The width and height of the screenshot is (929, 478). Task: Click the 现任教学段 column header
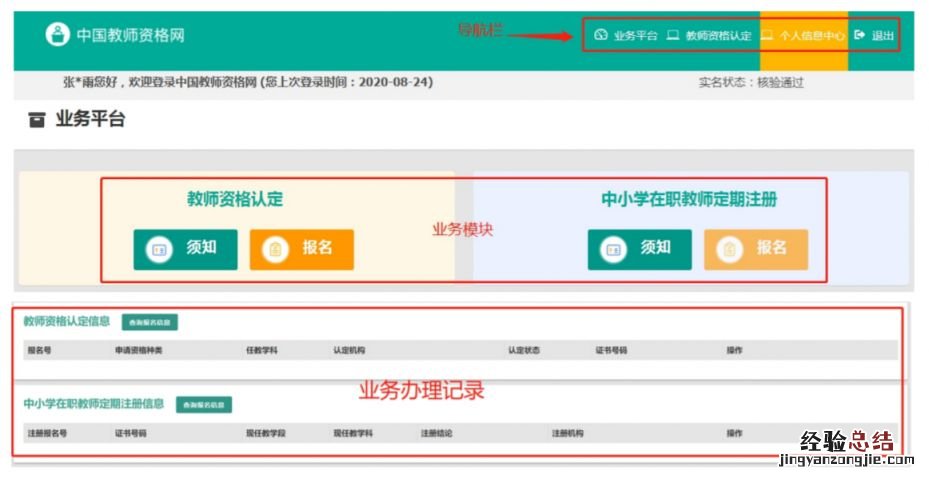pyautogui.click(x=266, y=433)
